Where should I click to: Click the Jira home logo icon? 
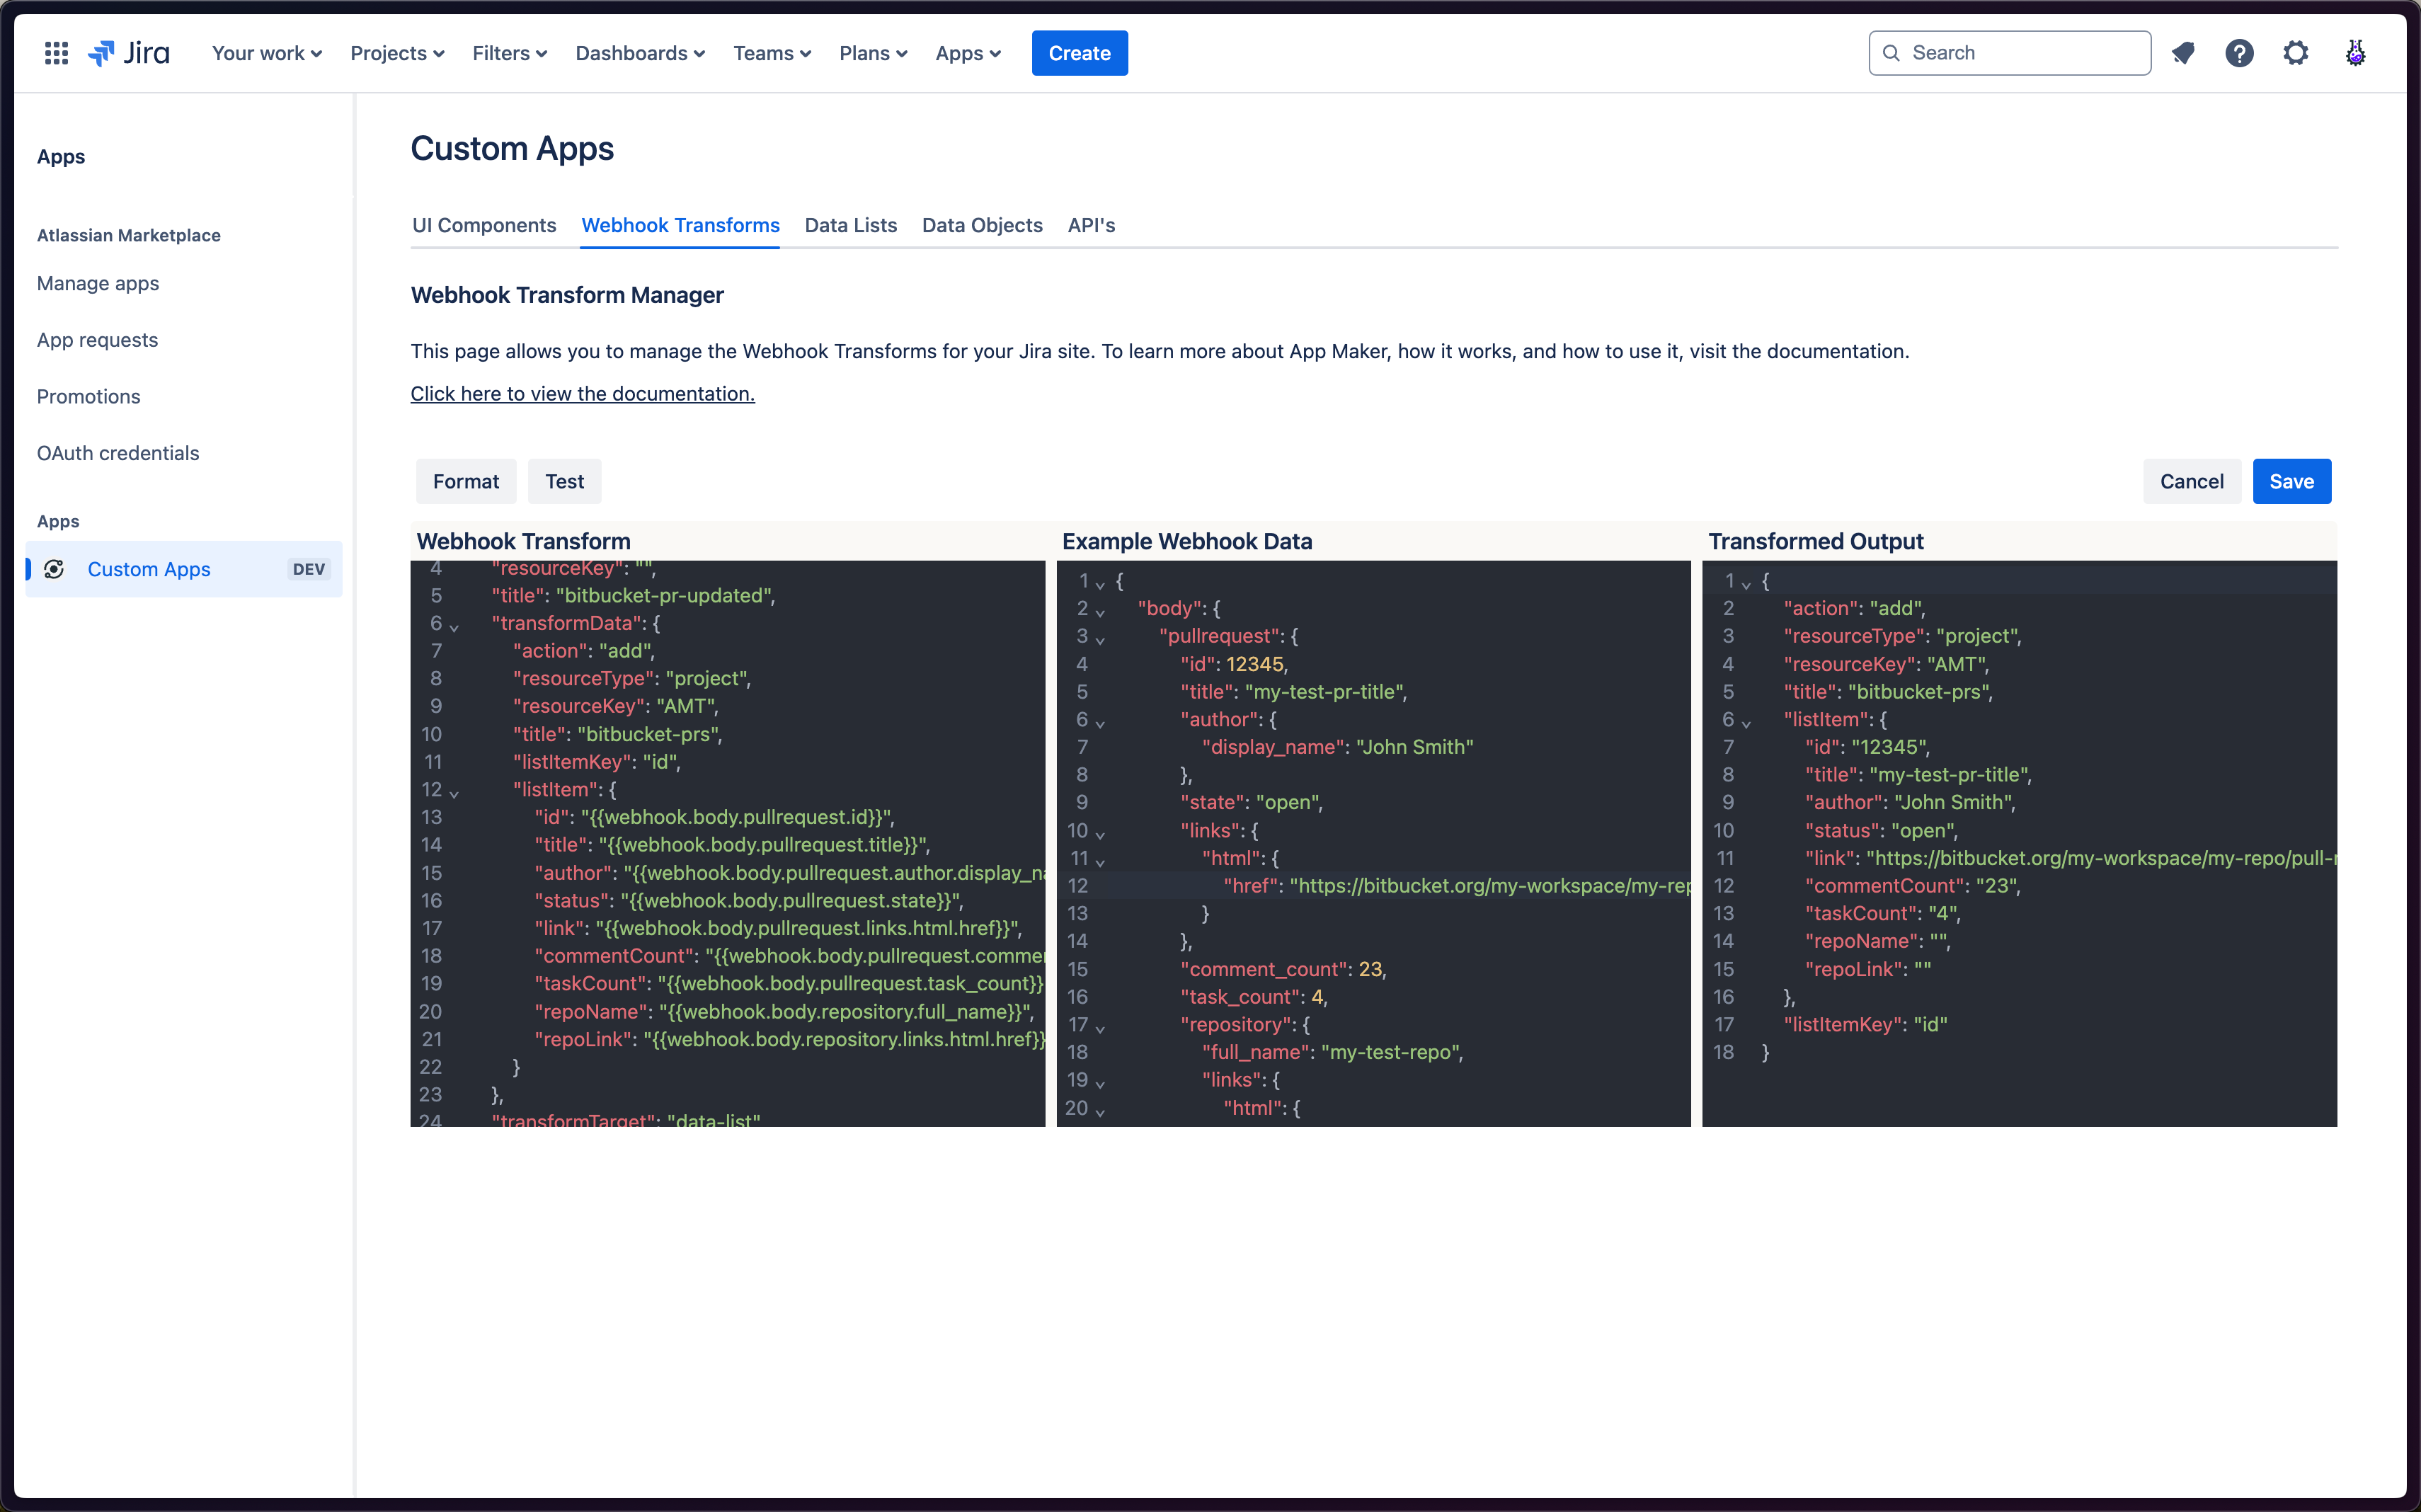(131, 52)
